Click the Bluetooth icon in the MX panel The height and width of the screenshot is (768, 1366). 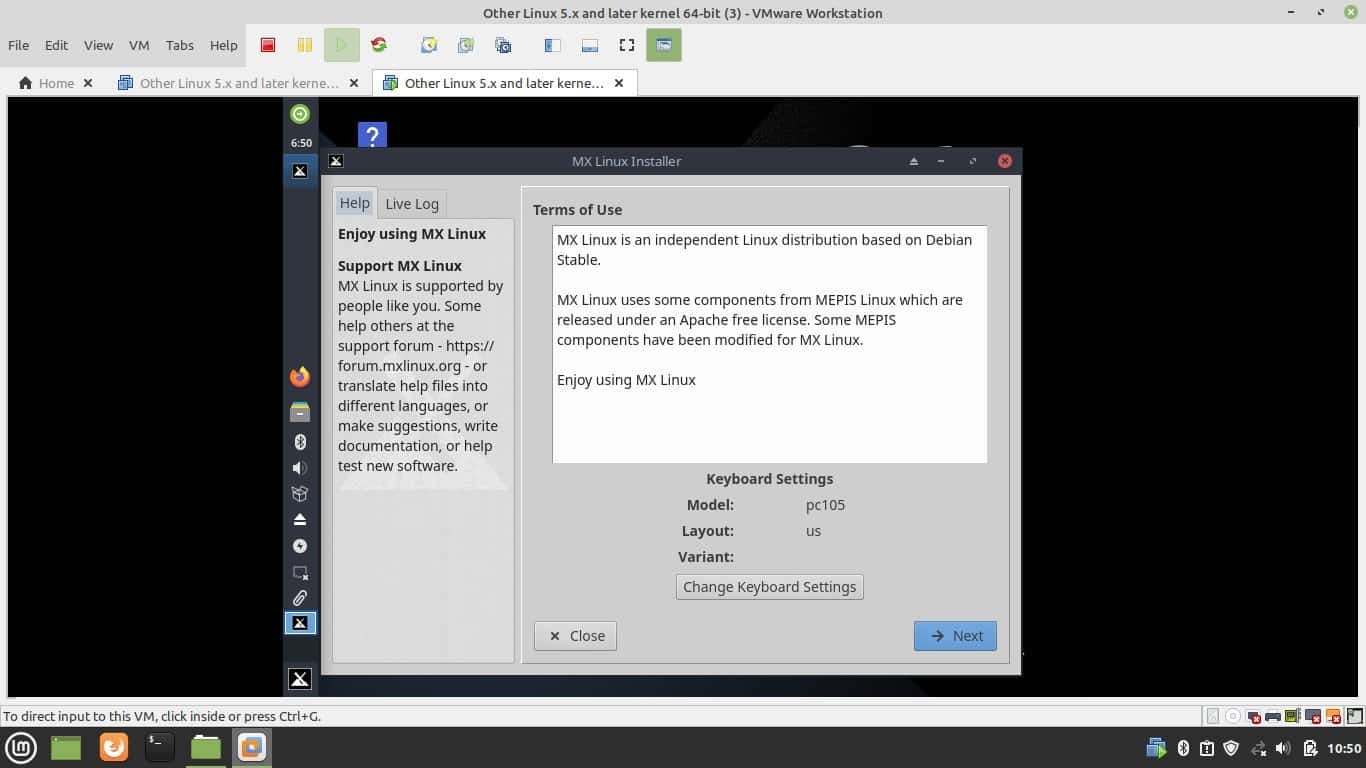(300, 442)
